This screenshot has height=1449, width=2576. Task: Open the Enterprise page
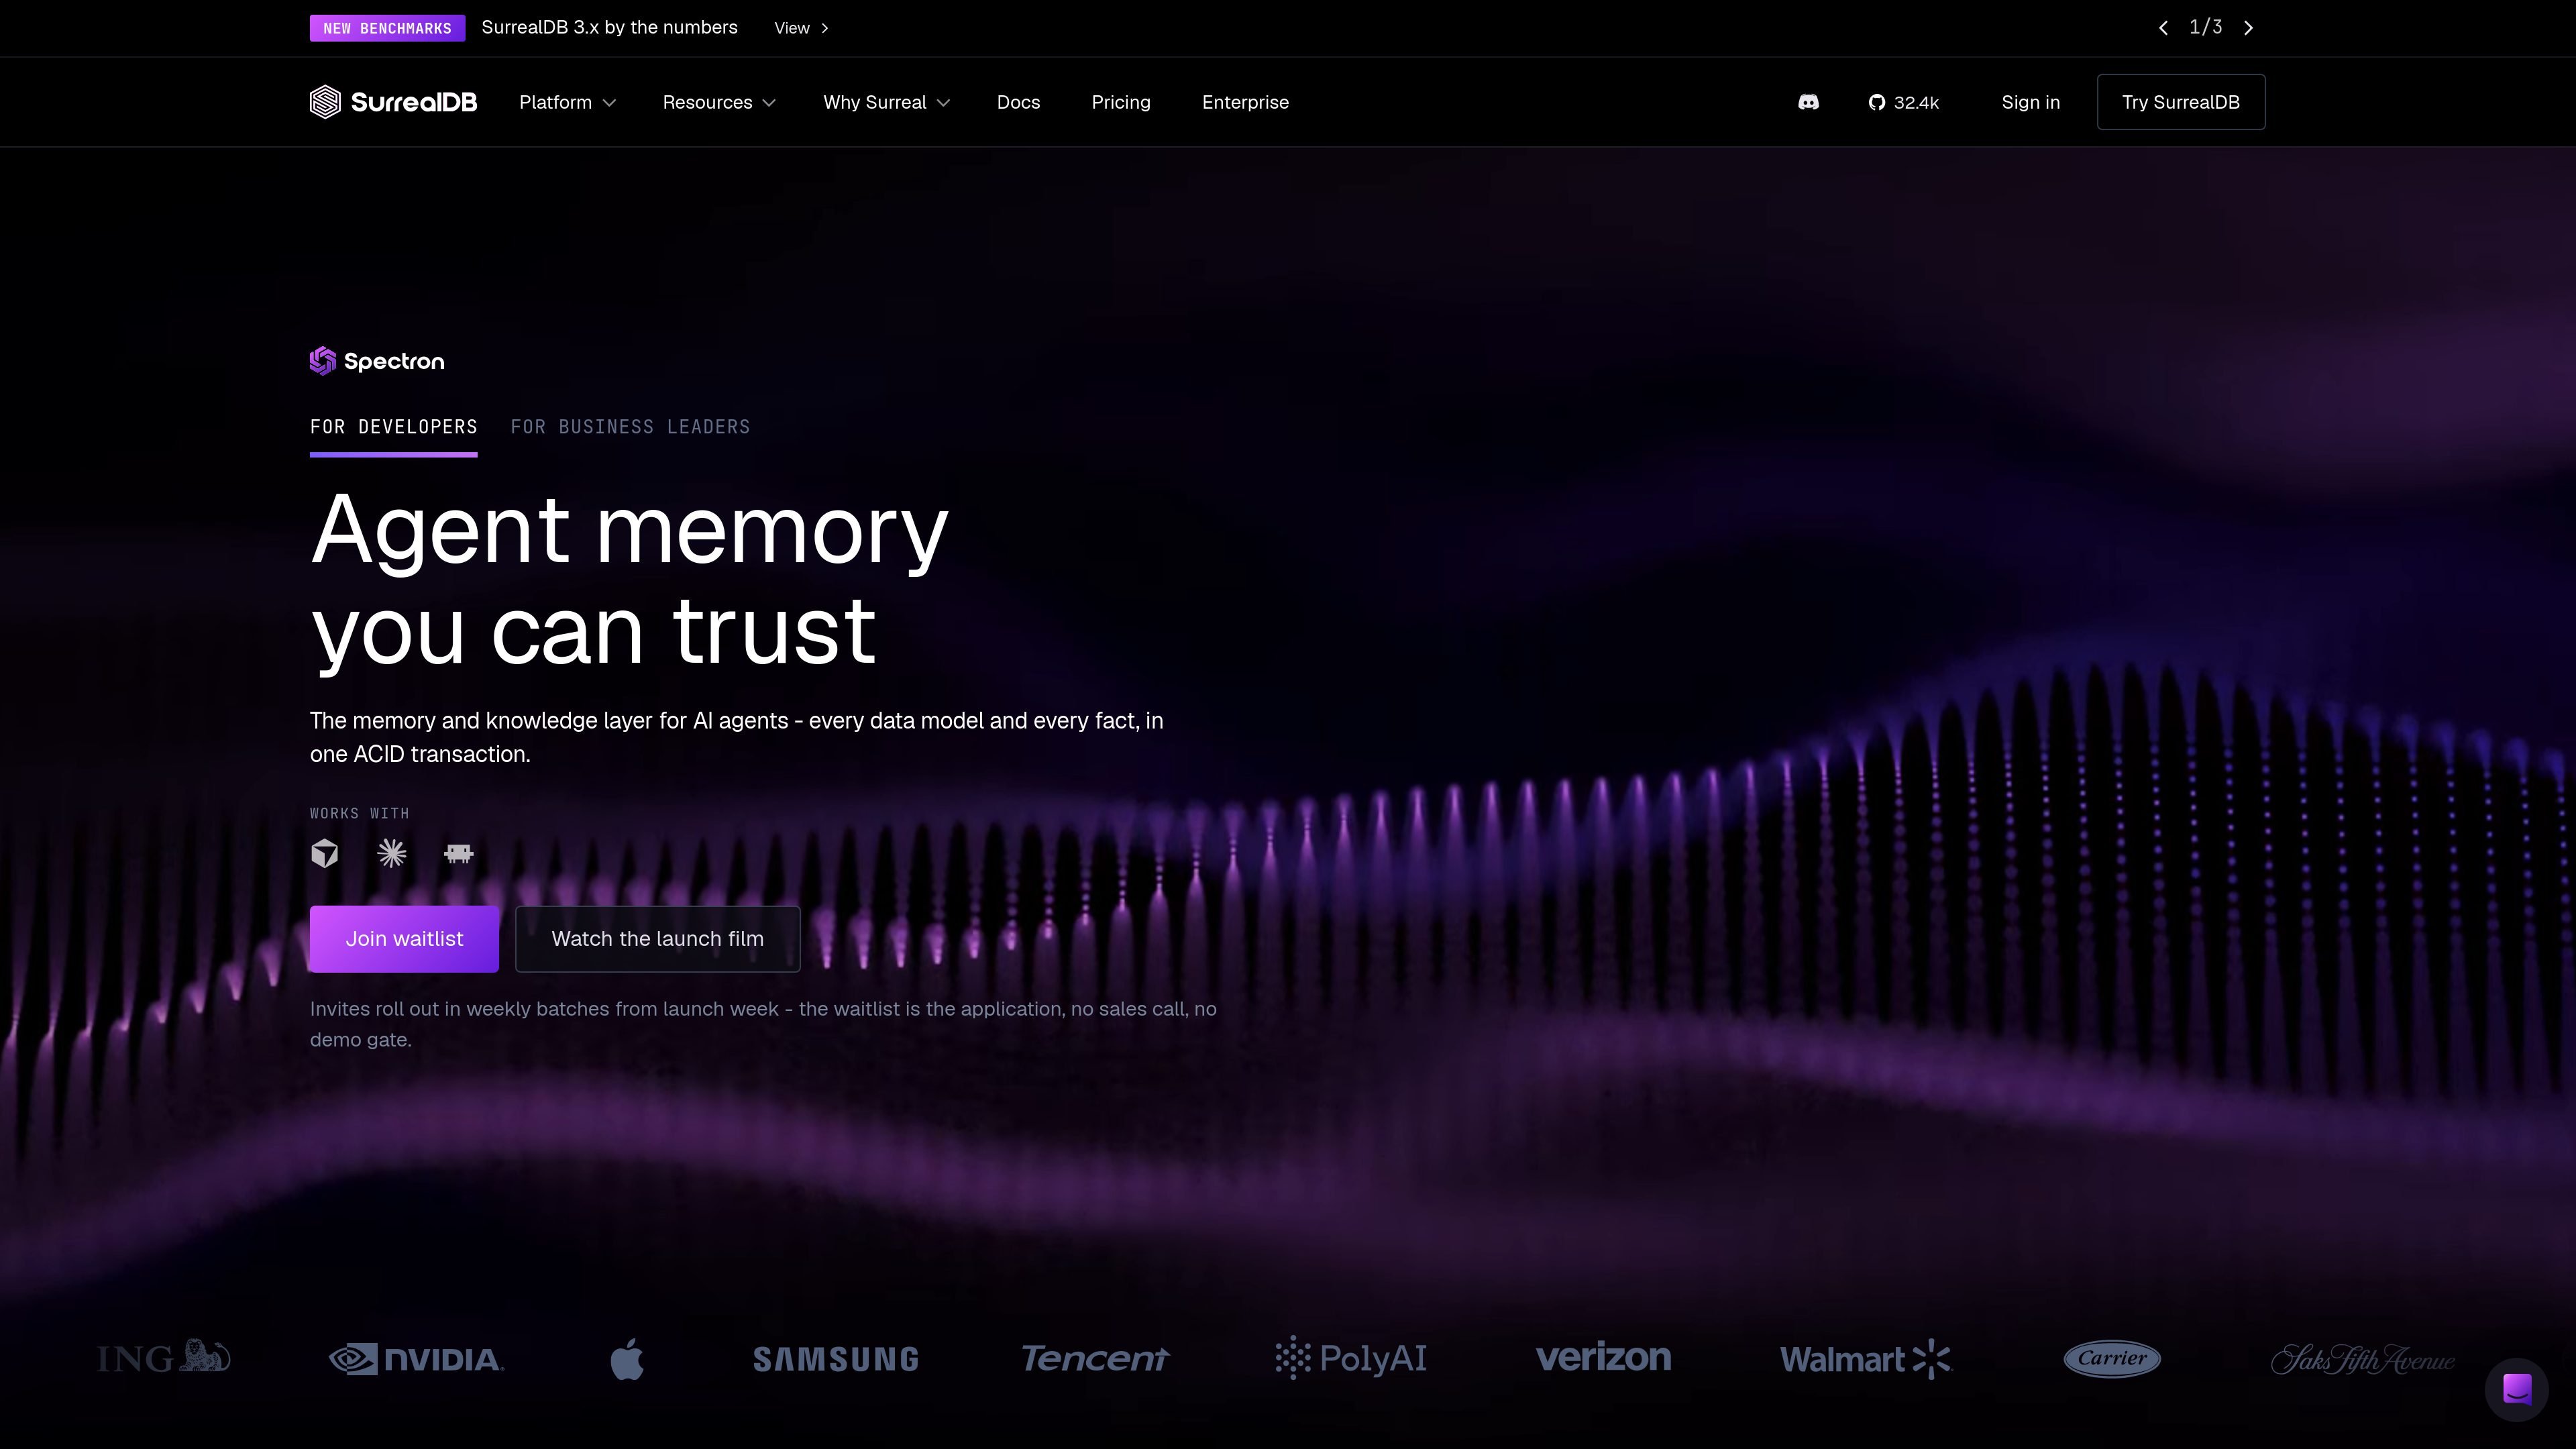(x=1245, y=102)
